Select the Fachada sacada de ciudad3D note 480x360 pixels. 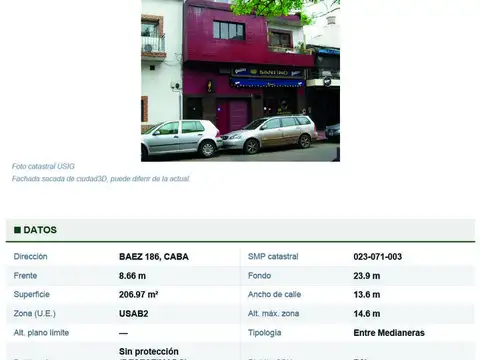[x=101, y=179]
